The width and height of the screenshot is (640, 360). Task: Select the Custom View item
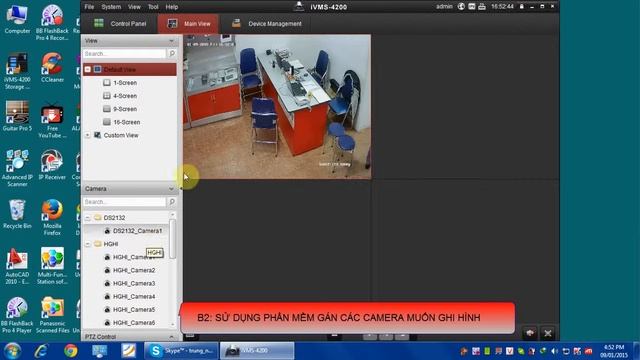tap(121, 135)
